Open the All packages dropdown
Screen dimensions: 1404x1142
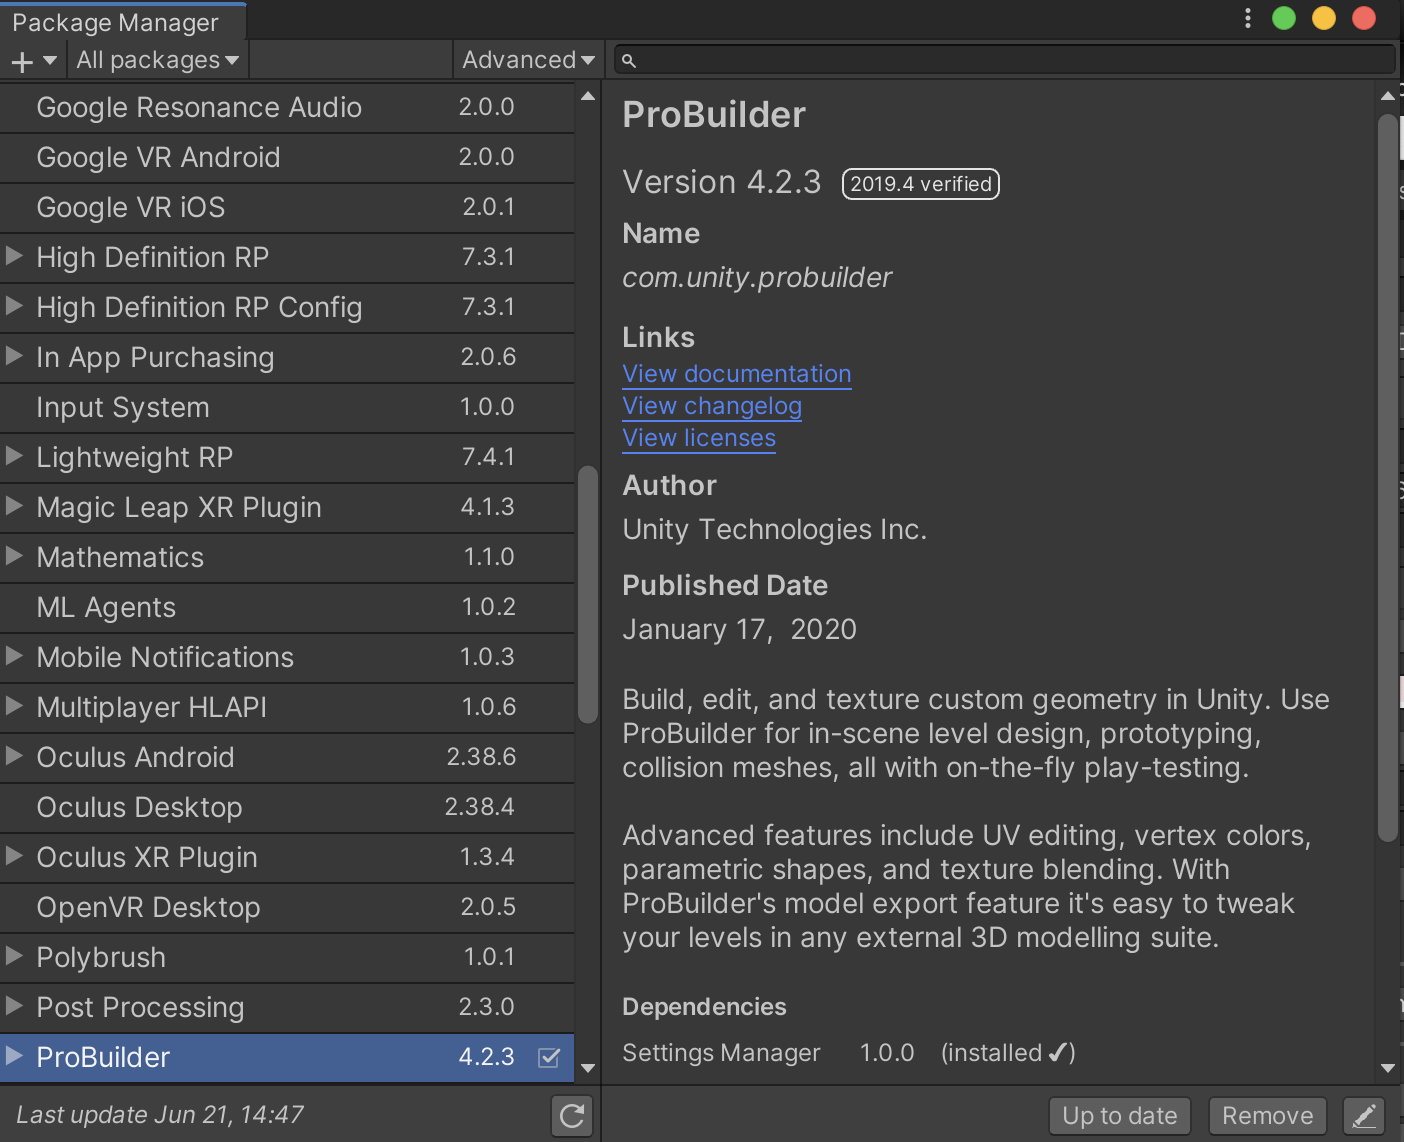pyautogui.click(x=158, y=61)
